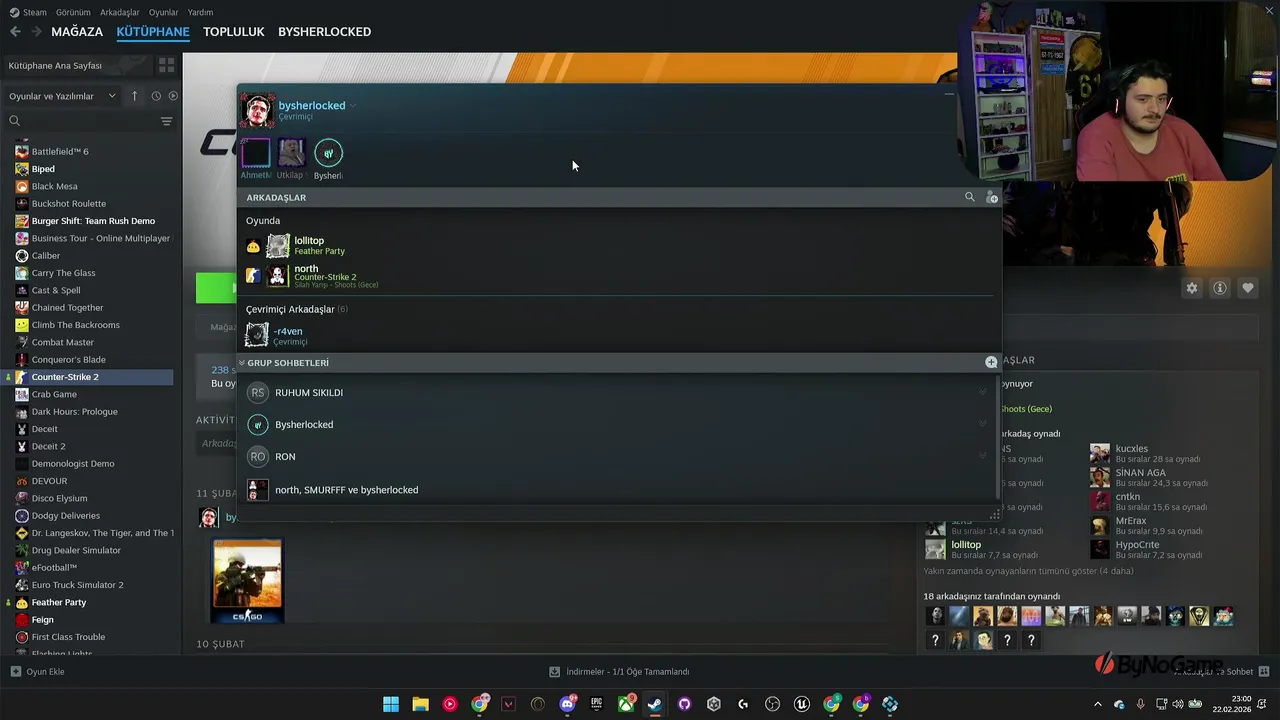Open the Oyunlar menu
Viewport: 1280px width, 720px height.
164,12
